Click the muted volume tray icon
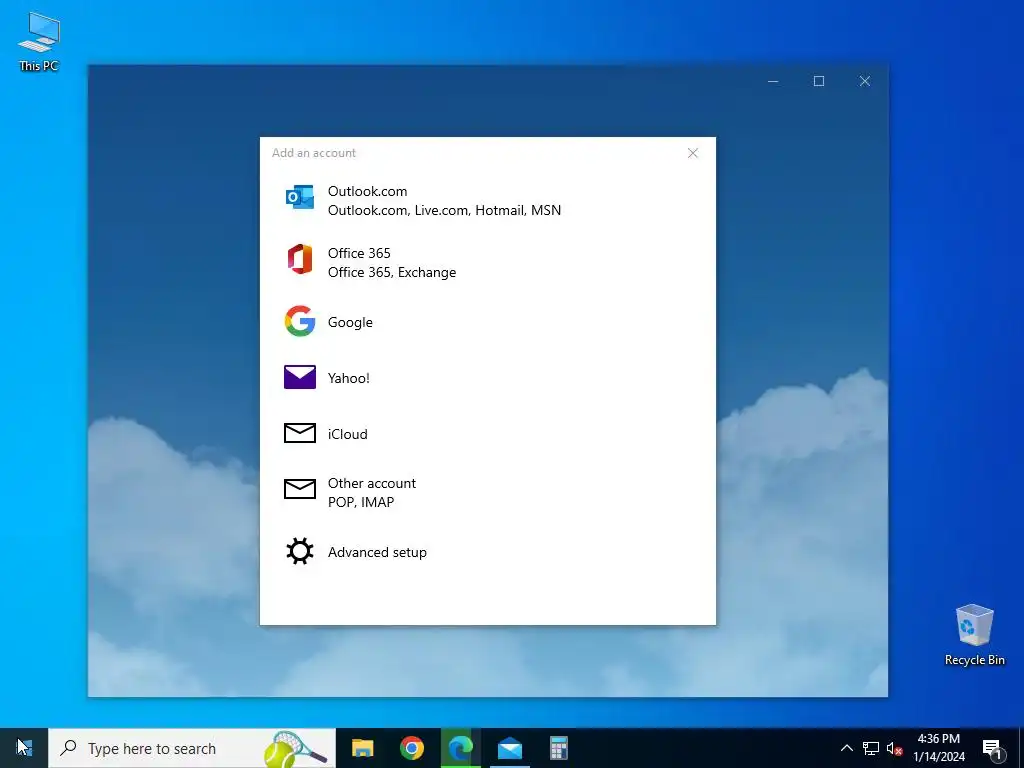The width and height of the screenshot is (1024, 768). click(x=894, y=748)
